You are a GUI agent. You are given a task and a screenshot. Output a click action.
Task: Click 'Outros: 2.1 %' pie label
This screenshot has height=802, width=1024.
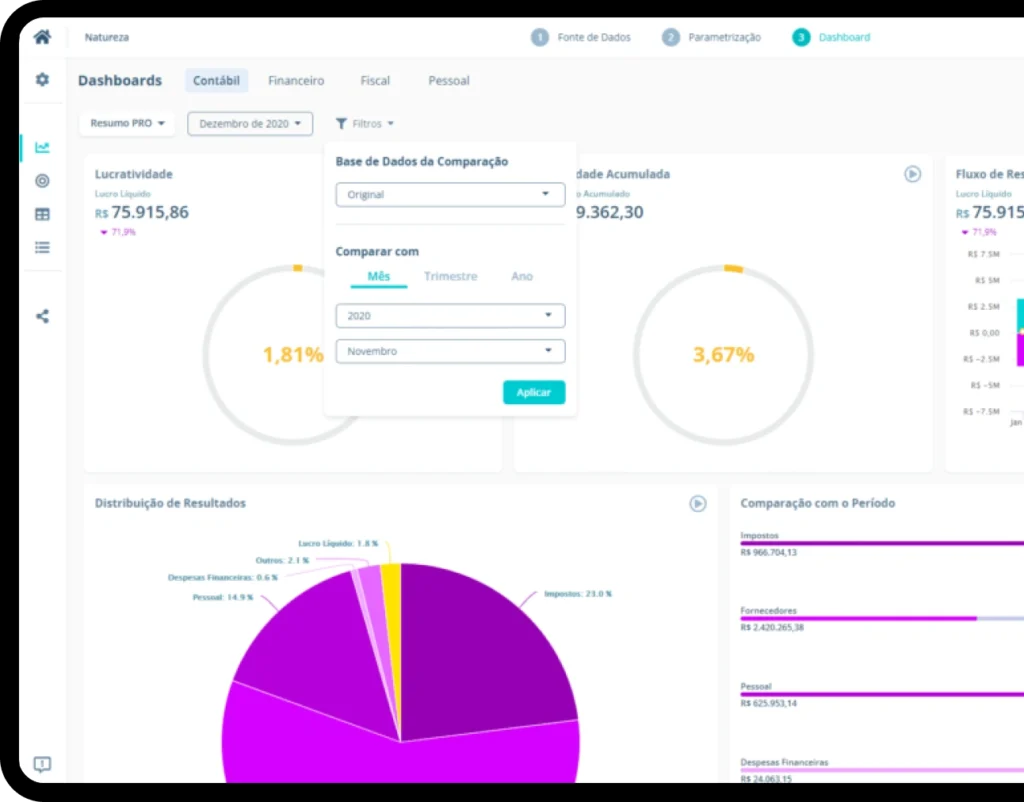[282, 560]
